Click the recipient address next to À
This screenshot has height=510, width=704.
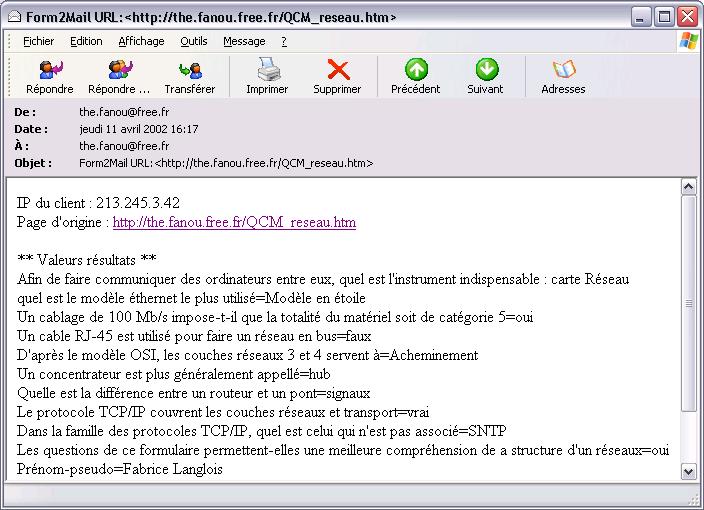point(124,146)
